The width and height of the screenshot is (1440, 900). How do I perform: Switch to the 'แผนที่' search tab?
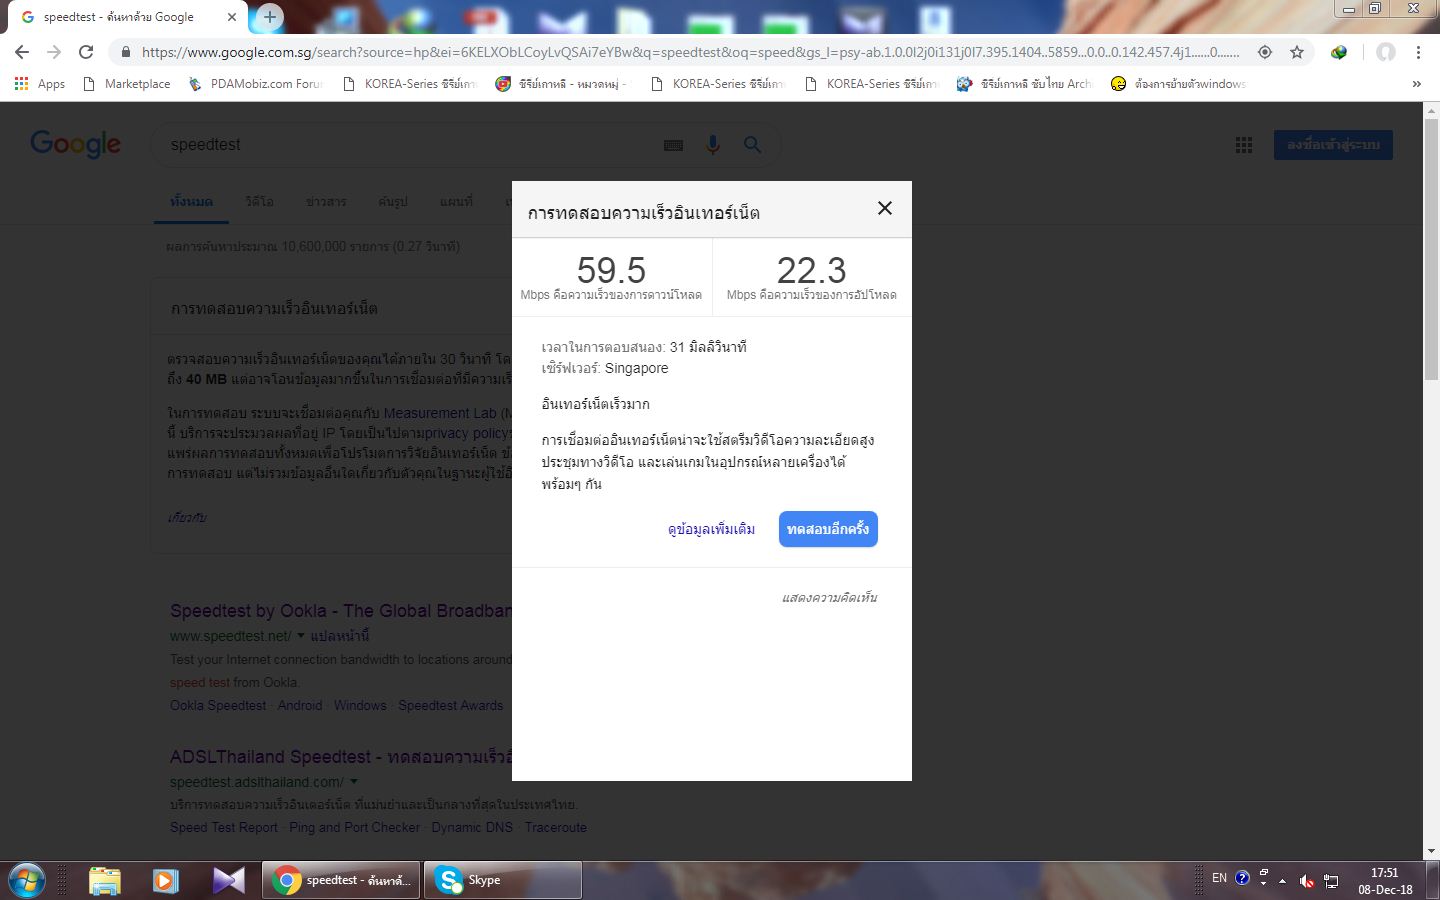456,201
